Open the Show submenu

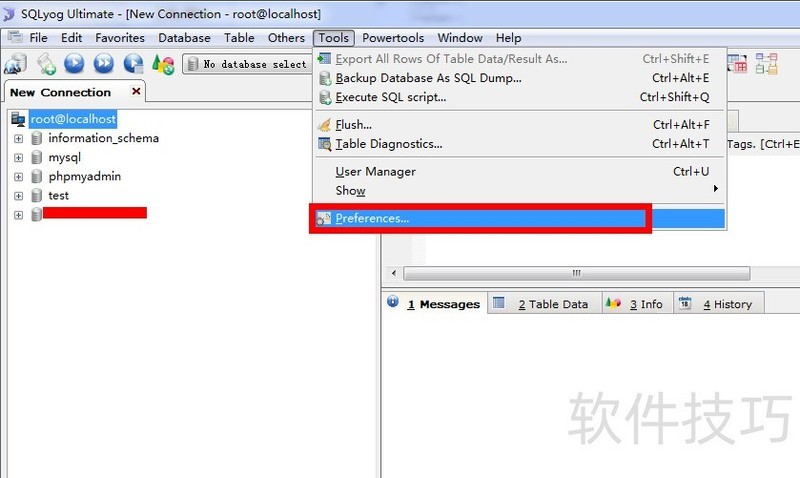[520, 190]
